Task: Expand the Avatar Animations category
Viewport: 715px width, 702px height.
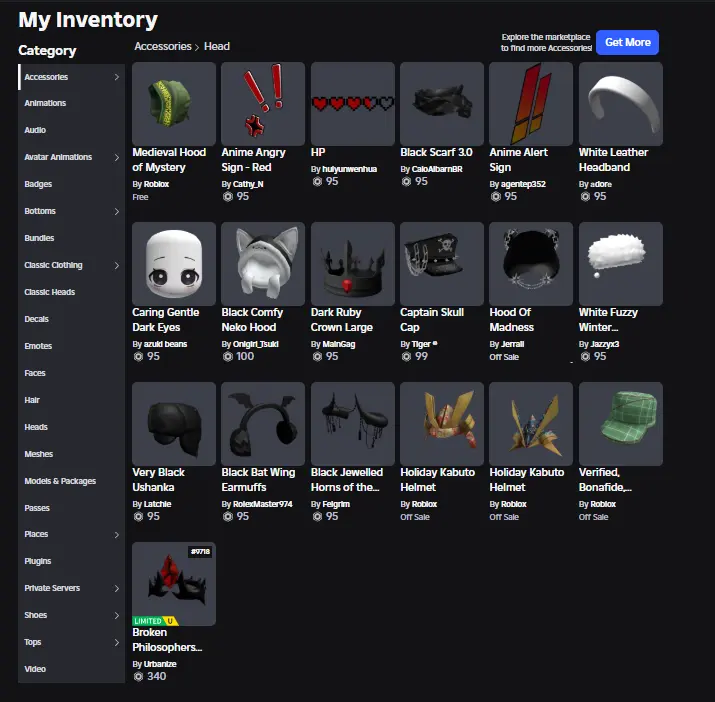Action: click(117, 157)
